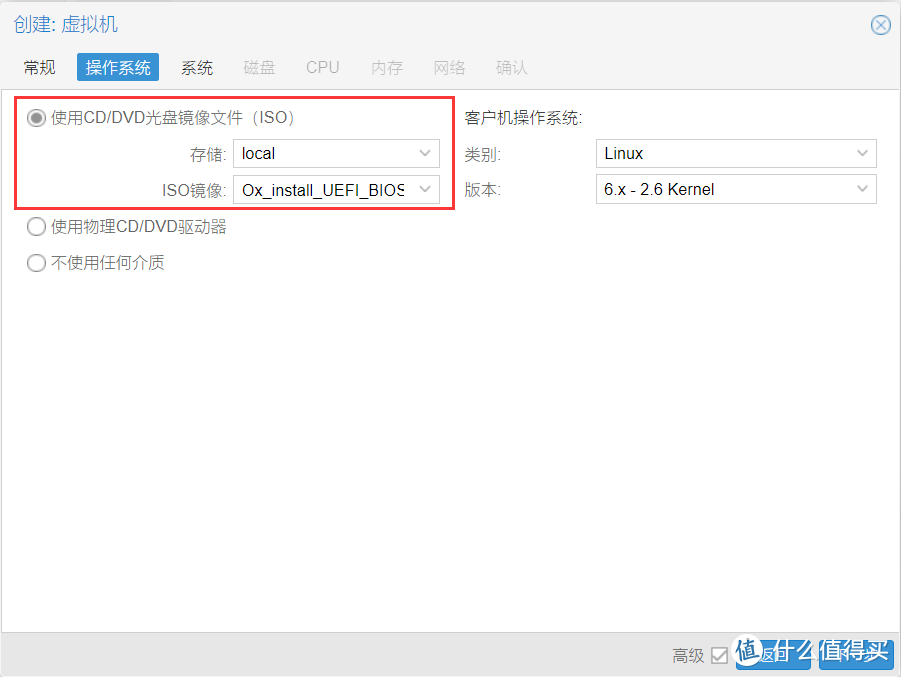901x677 pixels.
Task: Select the "使用CD/DVD光盘镜像文件 (ISO)" radio button
Action: (36, 117)
